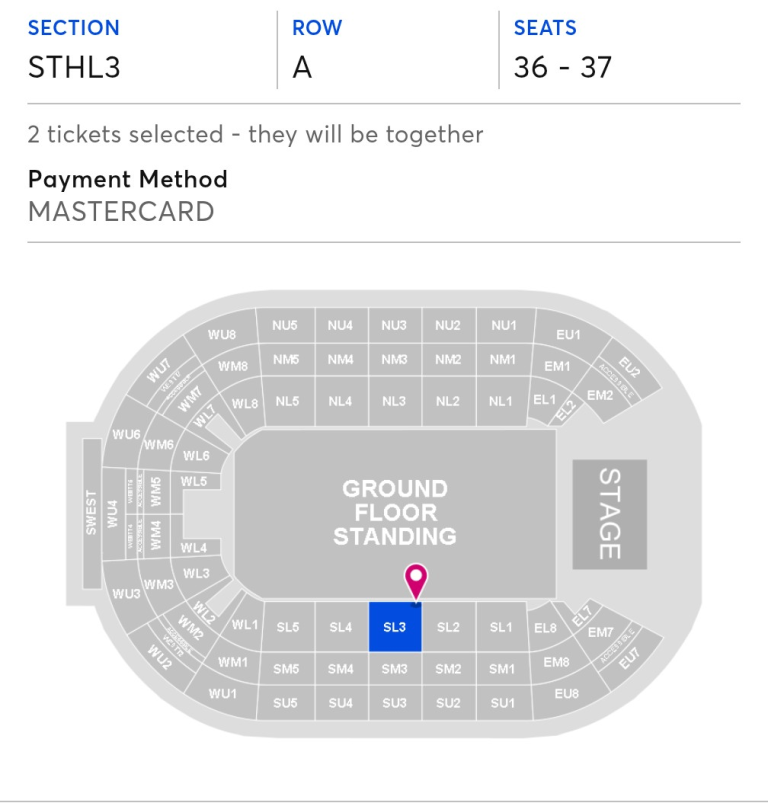Select section EU8 near the bottom right
The height and width of the screenshot is (803, 768).
click(564, 692)
